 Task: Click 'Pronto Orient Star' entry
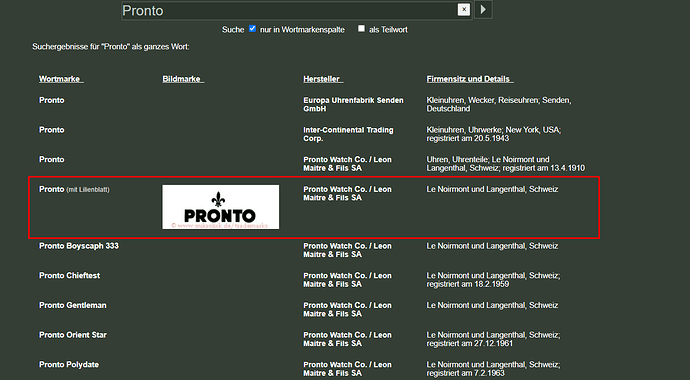73,335
